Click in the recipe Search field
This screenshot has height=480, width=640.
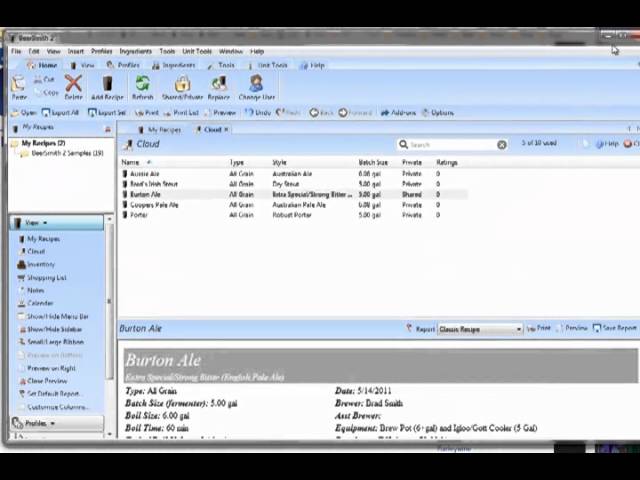[x=452, y=144]
